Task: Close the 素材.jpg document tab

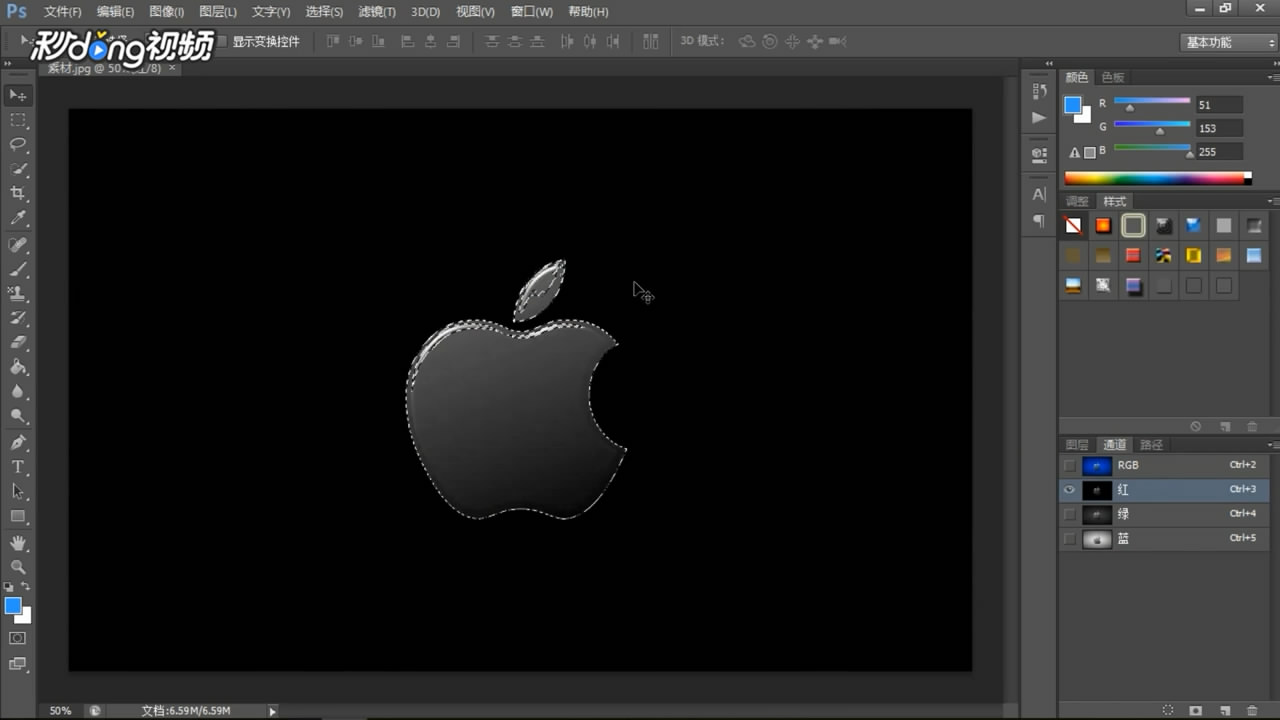Action: coord(172,68)
